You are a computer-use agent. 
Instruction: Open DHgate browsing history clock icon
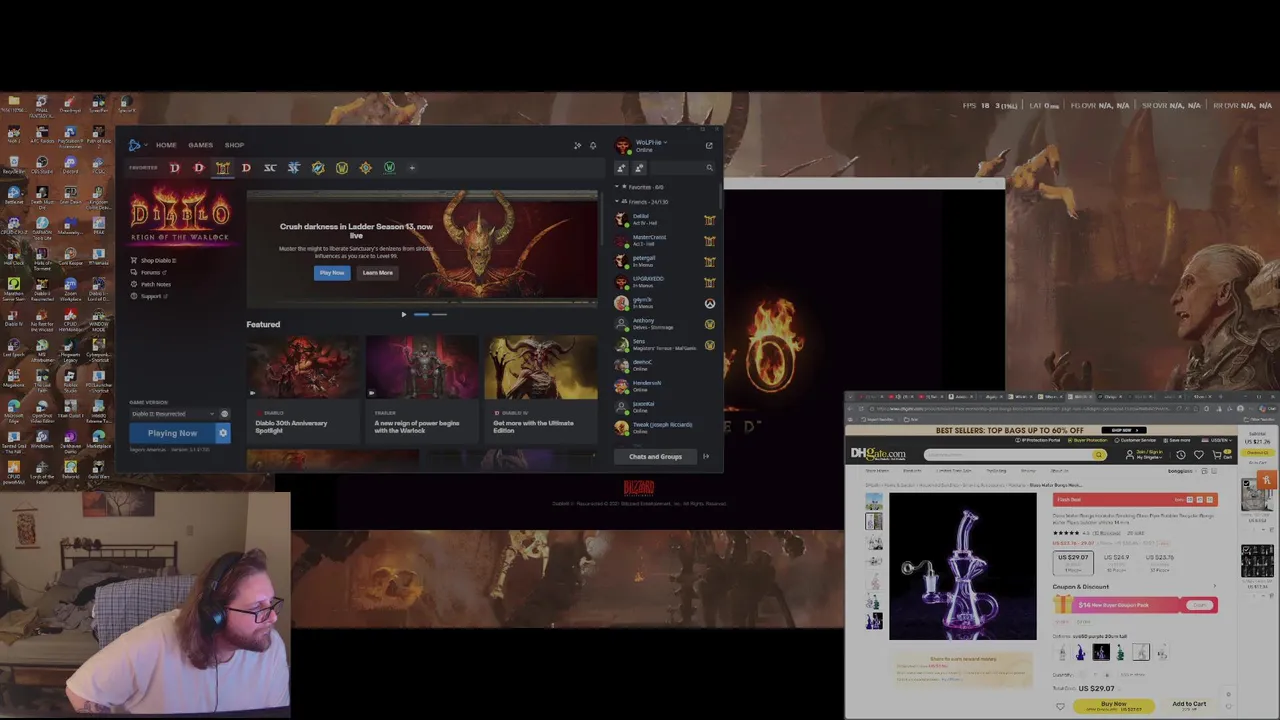click(x=1181, y=455)
